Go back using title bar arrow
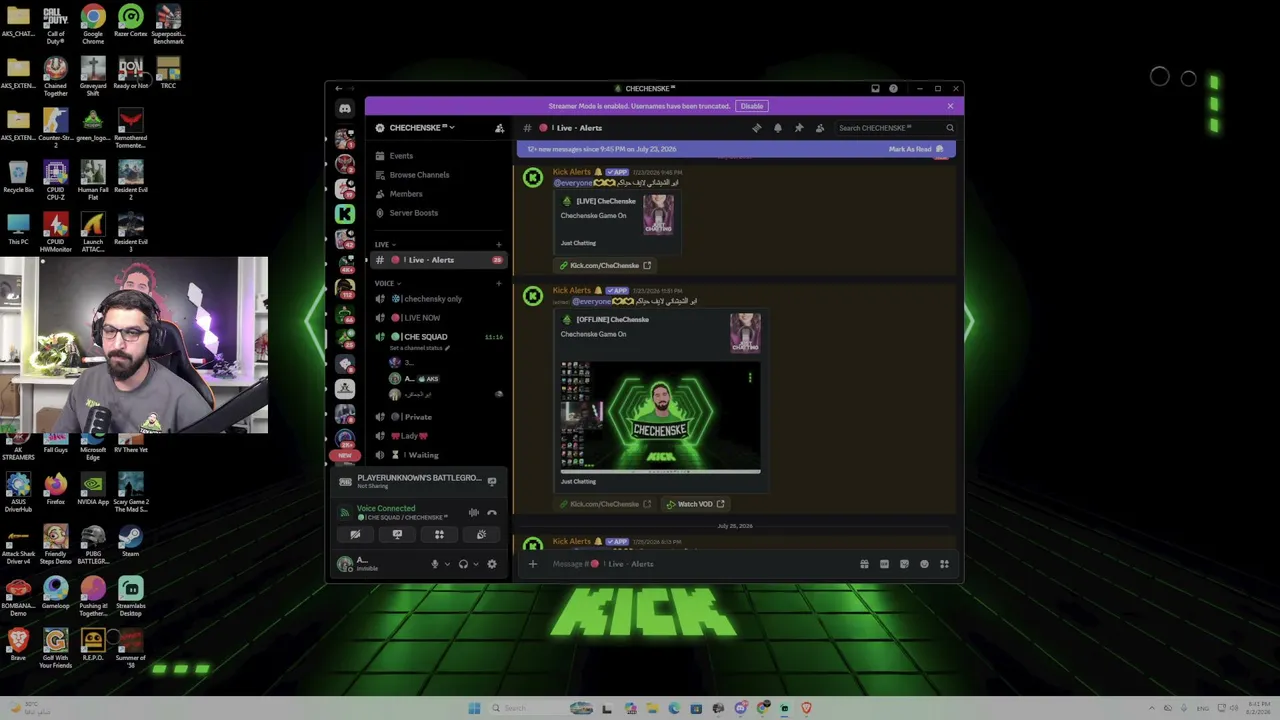 click(339, 89)
